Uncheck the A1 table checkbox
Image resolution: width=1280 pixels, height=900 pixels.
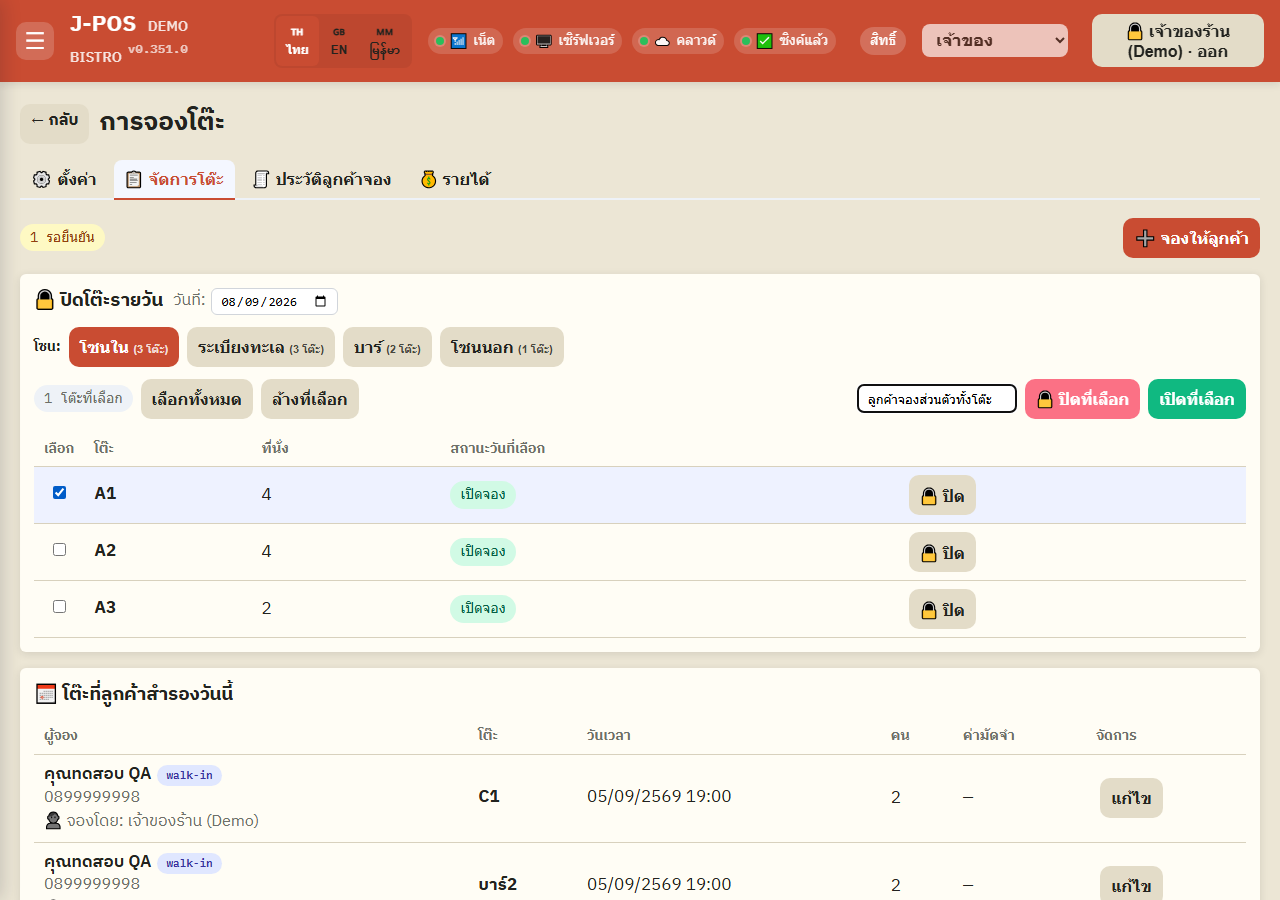tap(59, 493)
